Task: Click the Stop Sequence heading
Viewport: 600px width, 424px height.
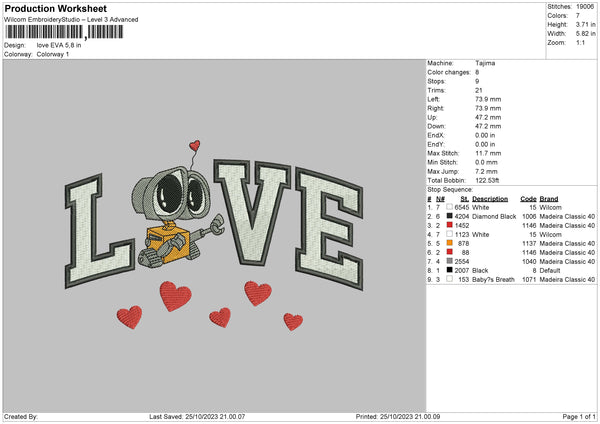Action: [448, 187]
